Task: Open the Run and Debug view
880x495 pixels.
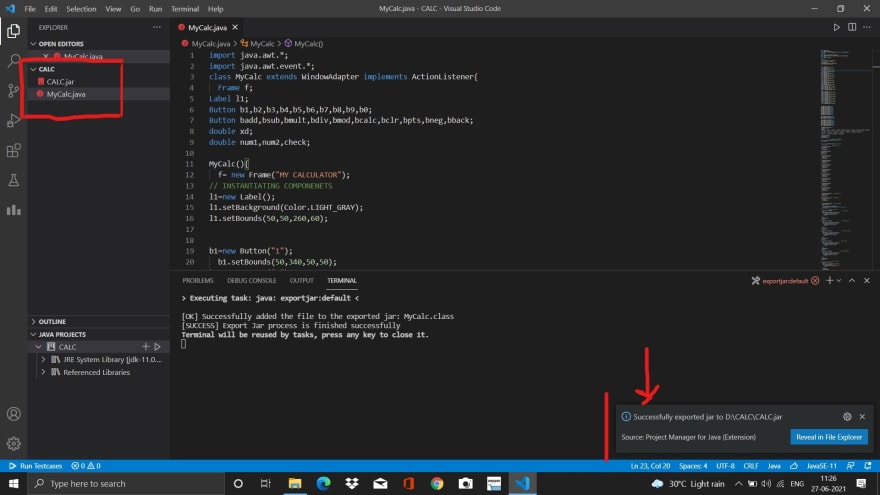Action: coord(13,120)
